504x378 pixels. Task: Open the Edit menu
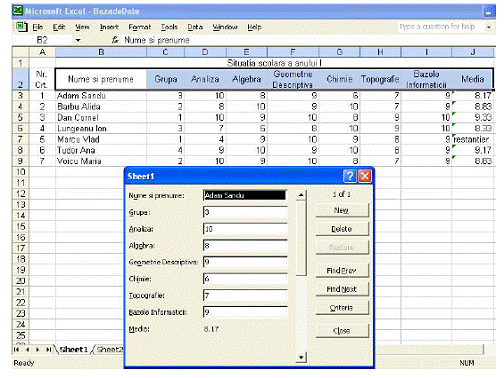[x=59, y=27]
